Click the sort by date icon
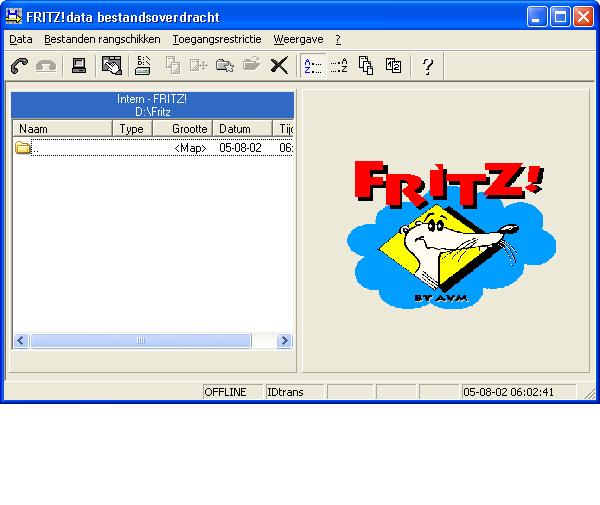This screenshot has height=505, width=600. [x=393, y=66]
